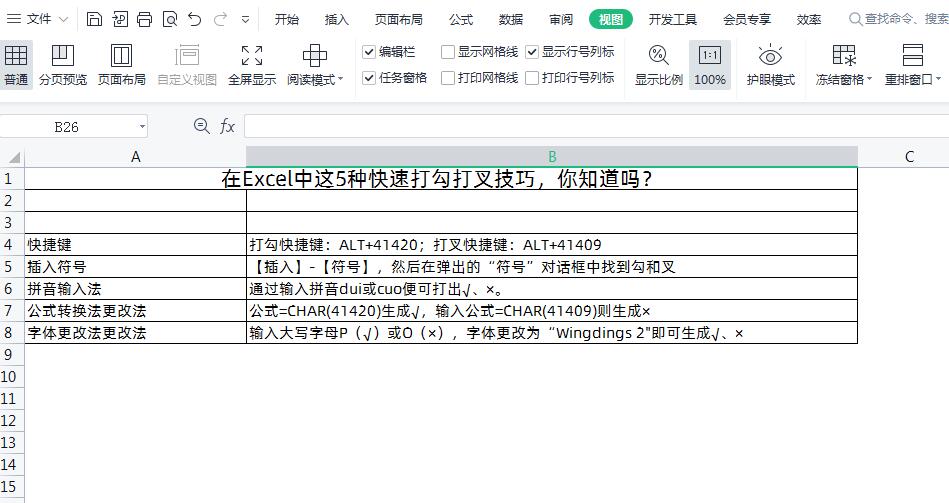Switch to 页面布局 view icon
The image size is (949, 503).
click(x=122, y=65)
